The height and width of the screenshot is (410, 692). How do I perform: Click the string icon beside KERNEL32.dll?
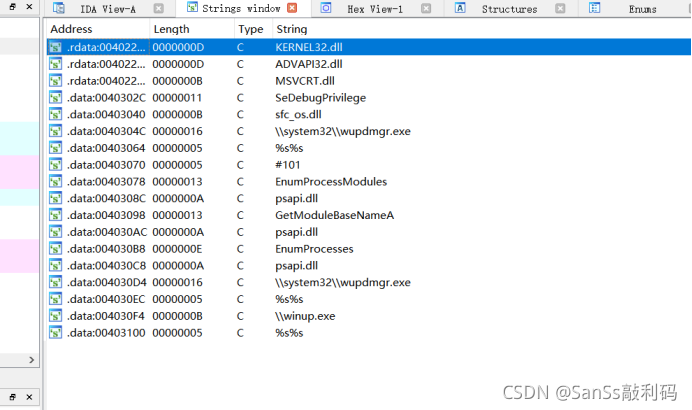point(56,47)
